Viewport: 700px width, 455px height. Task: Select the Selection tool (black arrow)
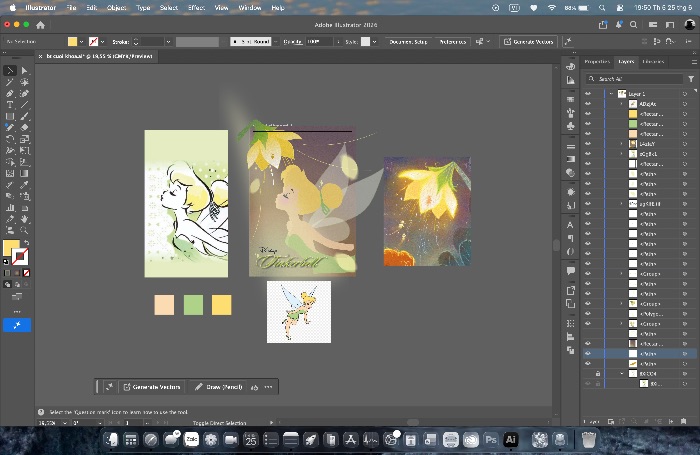point(10,71)
